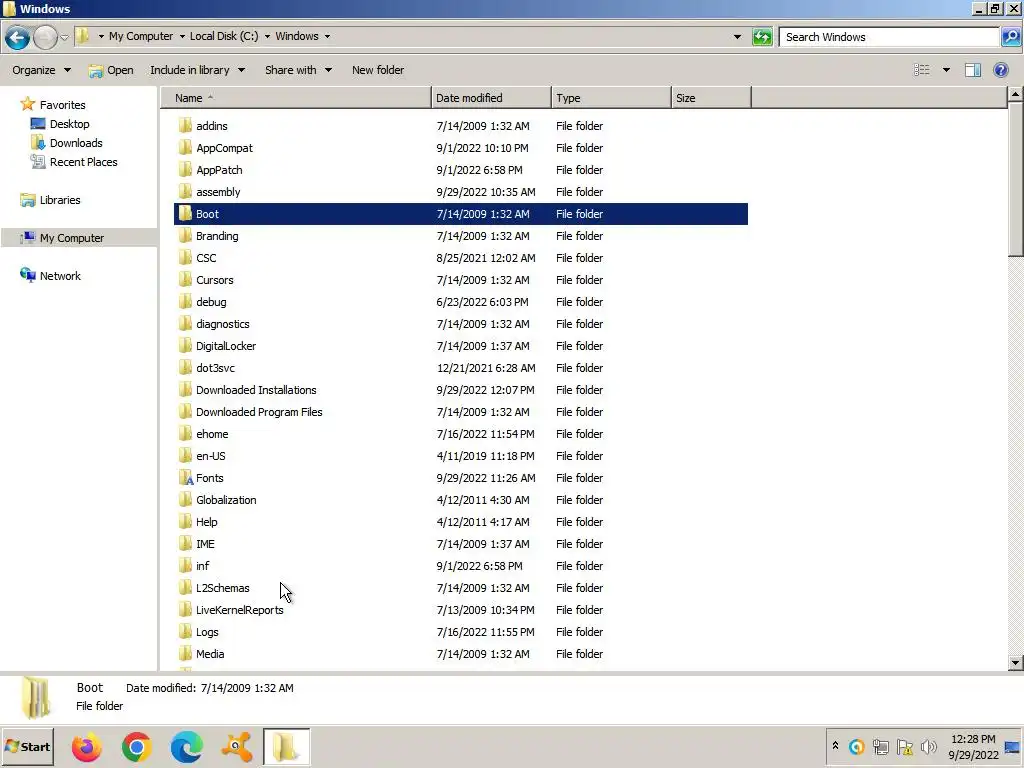
Task: Sort by the Date modified column header
Action: [x=491, y=98]
